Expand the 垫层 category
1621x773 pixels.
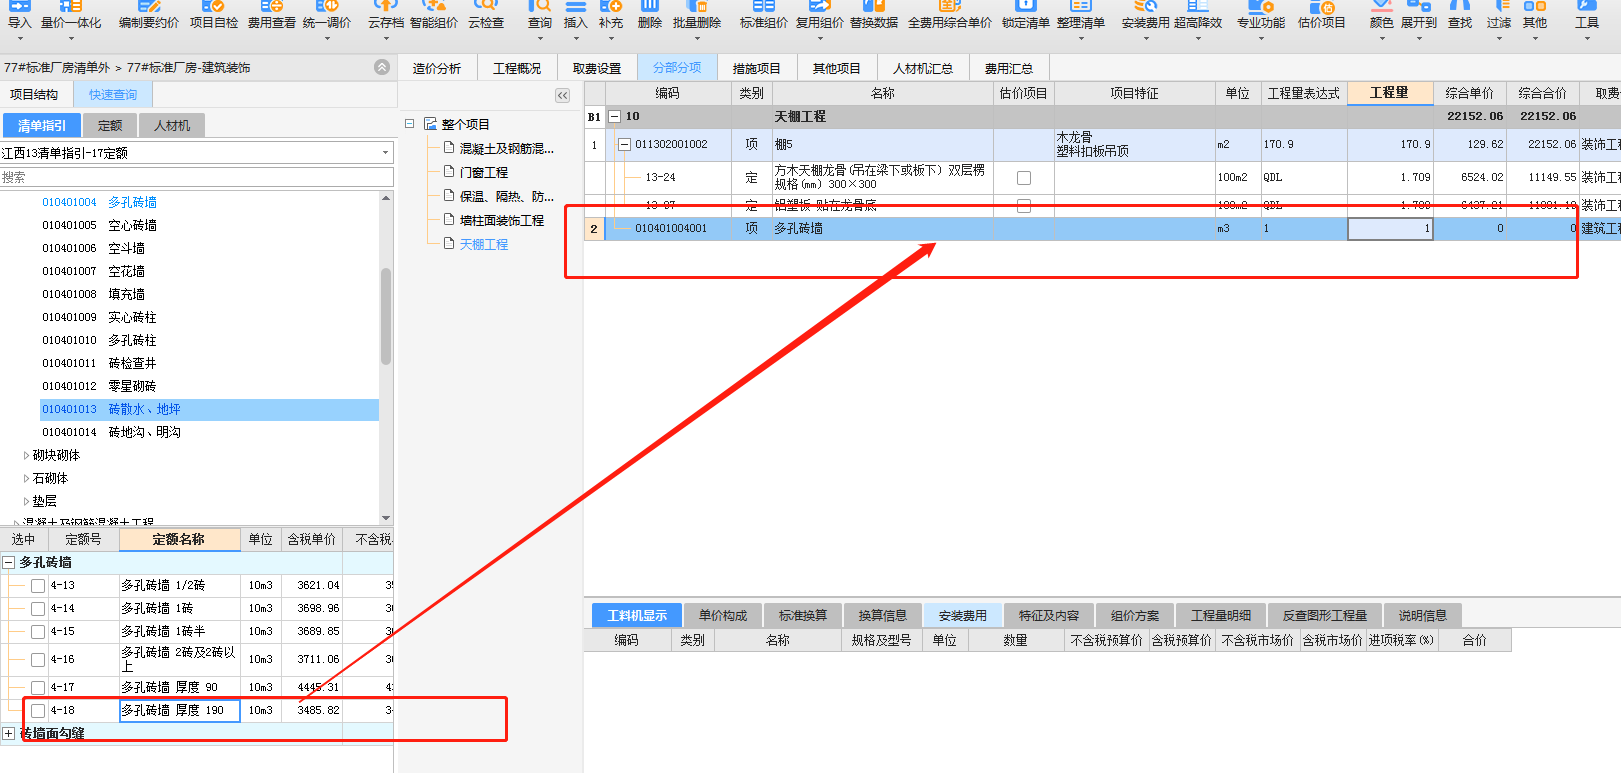coord(26,501)
